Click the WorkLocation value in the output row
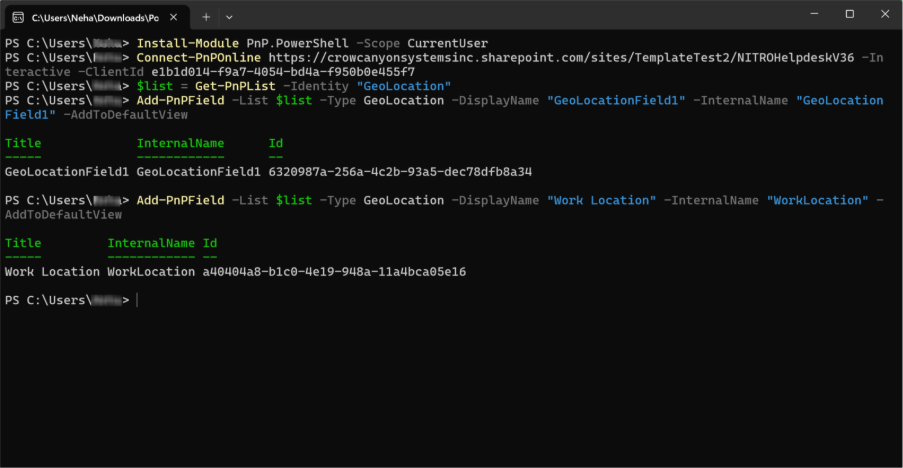Screen dimensions: 903x468 (151, 272)
